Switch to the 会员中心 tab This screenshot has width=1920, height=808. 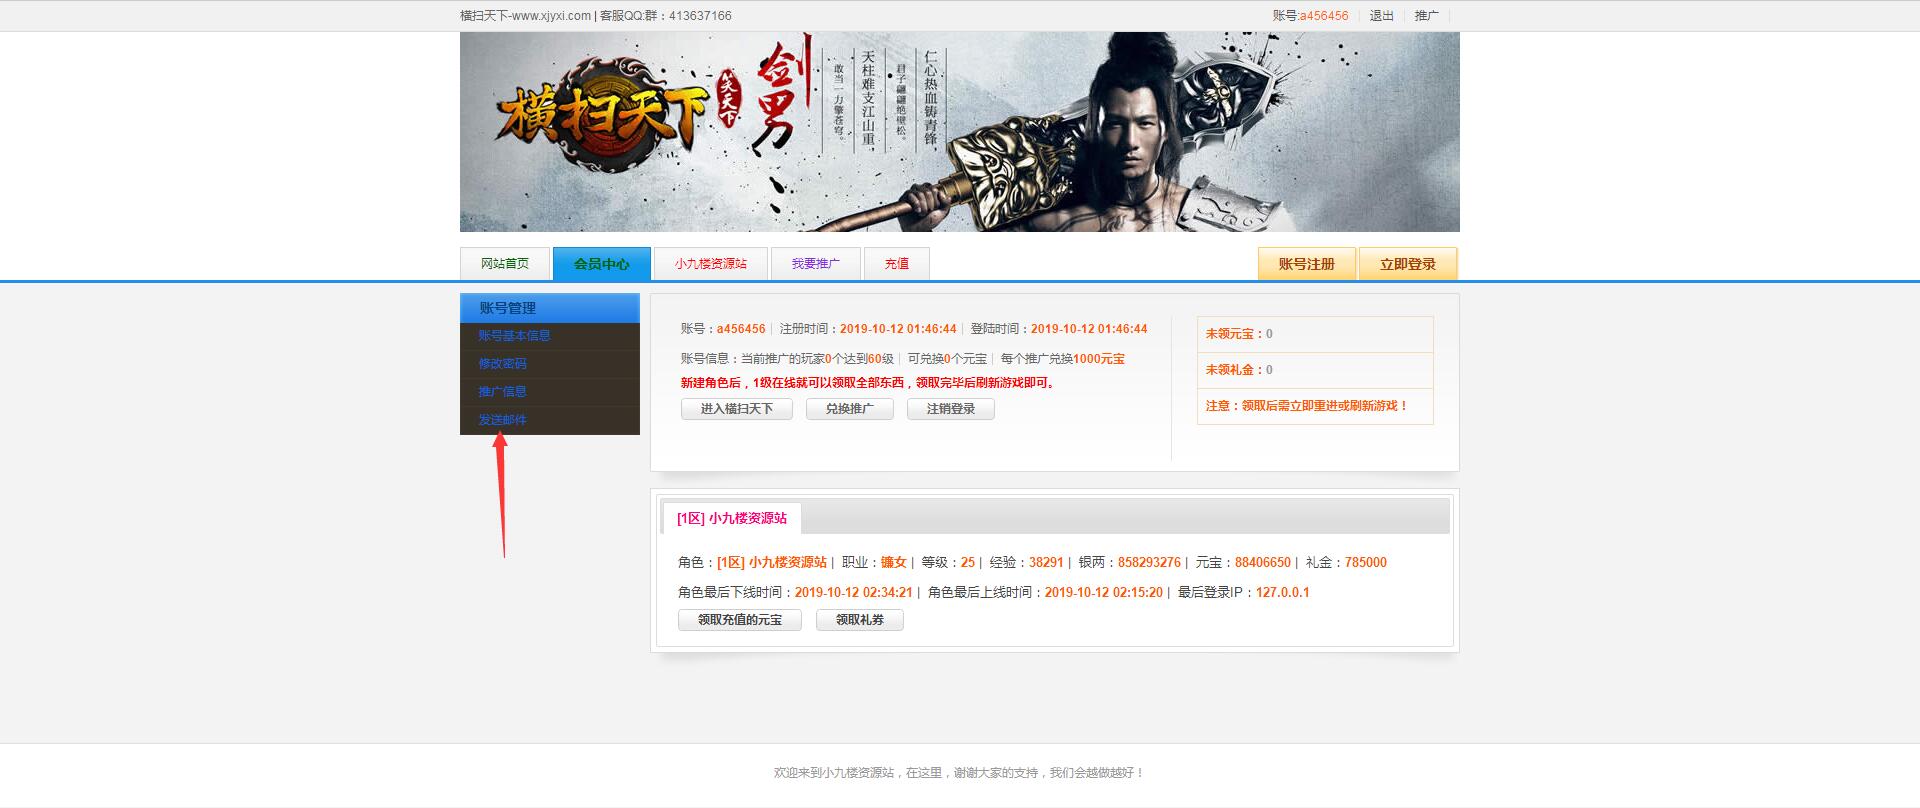point(601,264)
